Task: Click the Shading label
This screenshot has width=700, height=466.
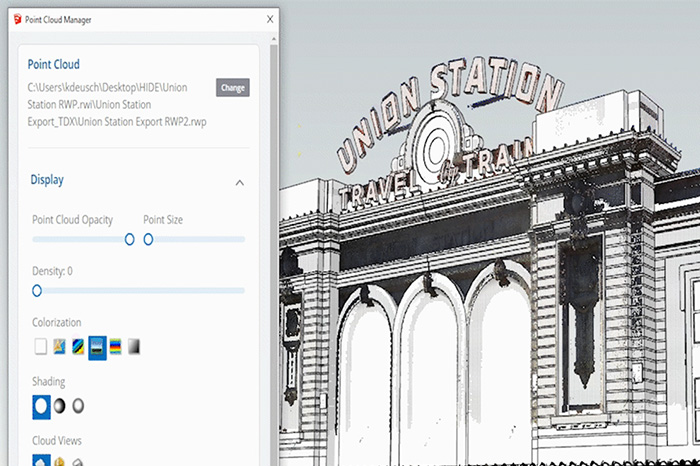Action: (x=49, y=382)
